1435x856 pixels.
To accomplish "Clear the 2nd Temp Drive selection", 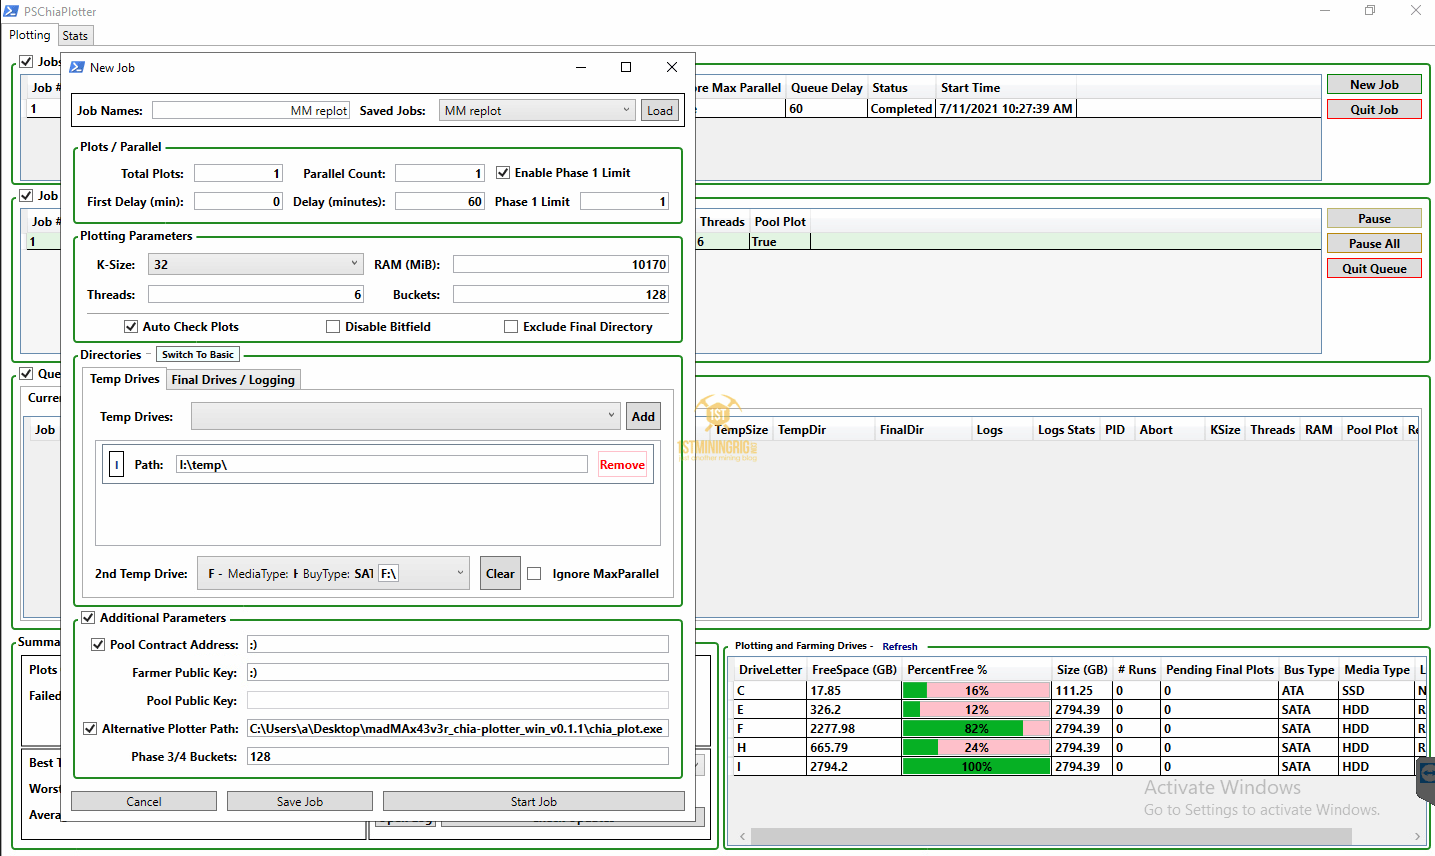I will click(500, 573).
